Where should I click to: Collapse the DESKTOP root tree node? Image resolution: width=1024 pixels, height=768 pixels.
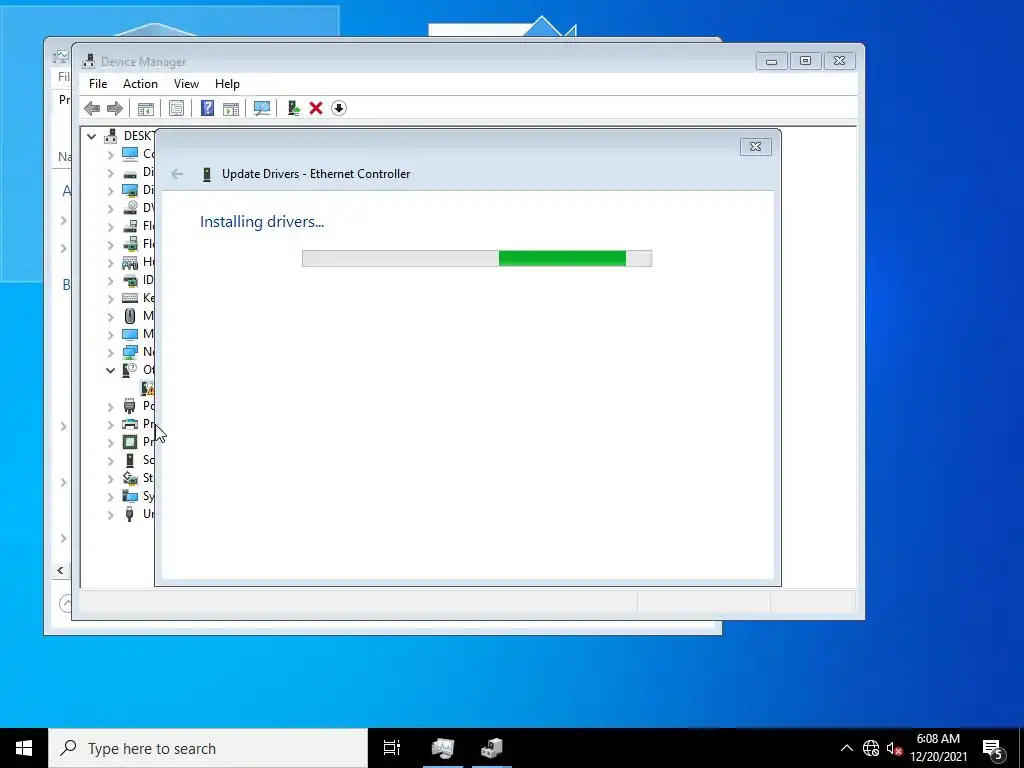pos(91,136)
